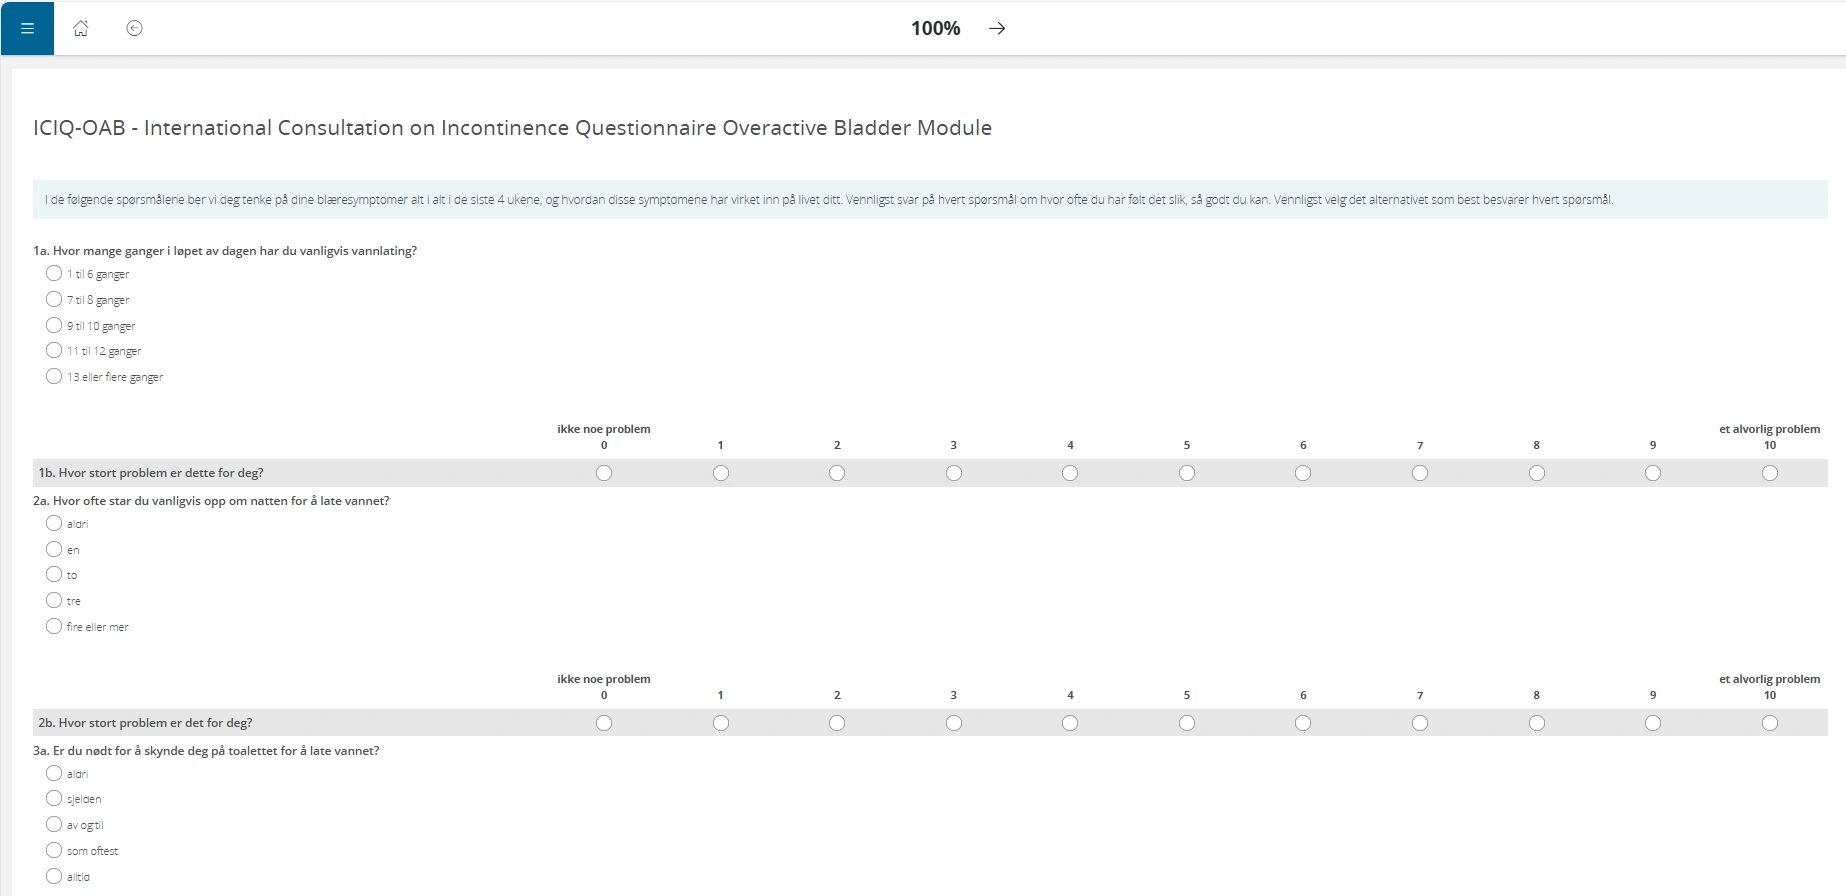Select 'aldri' for question 3a
Viewport: 1846px width, 896px height.
coord(54,773)
